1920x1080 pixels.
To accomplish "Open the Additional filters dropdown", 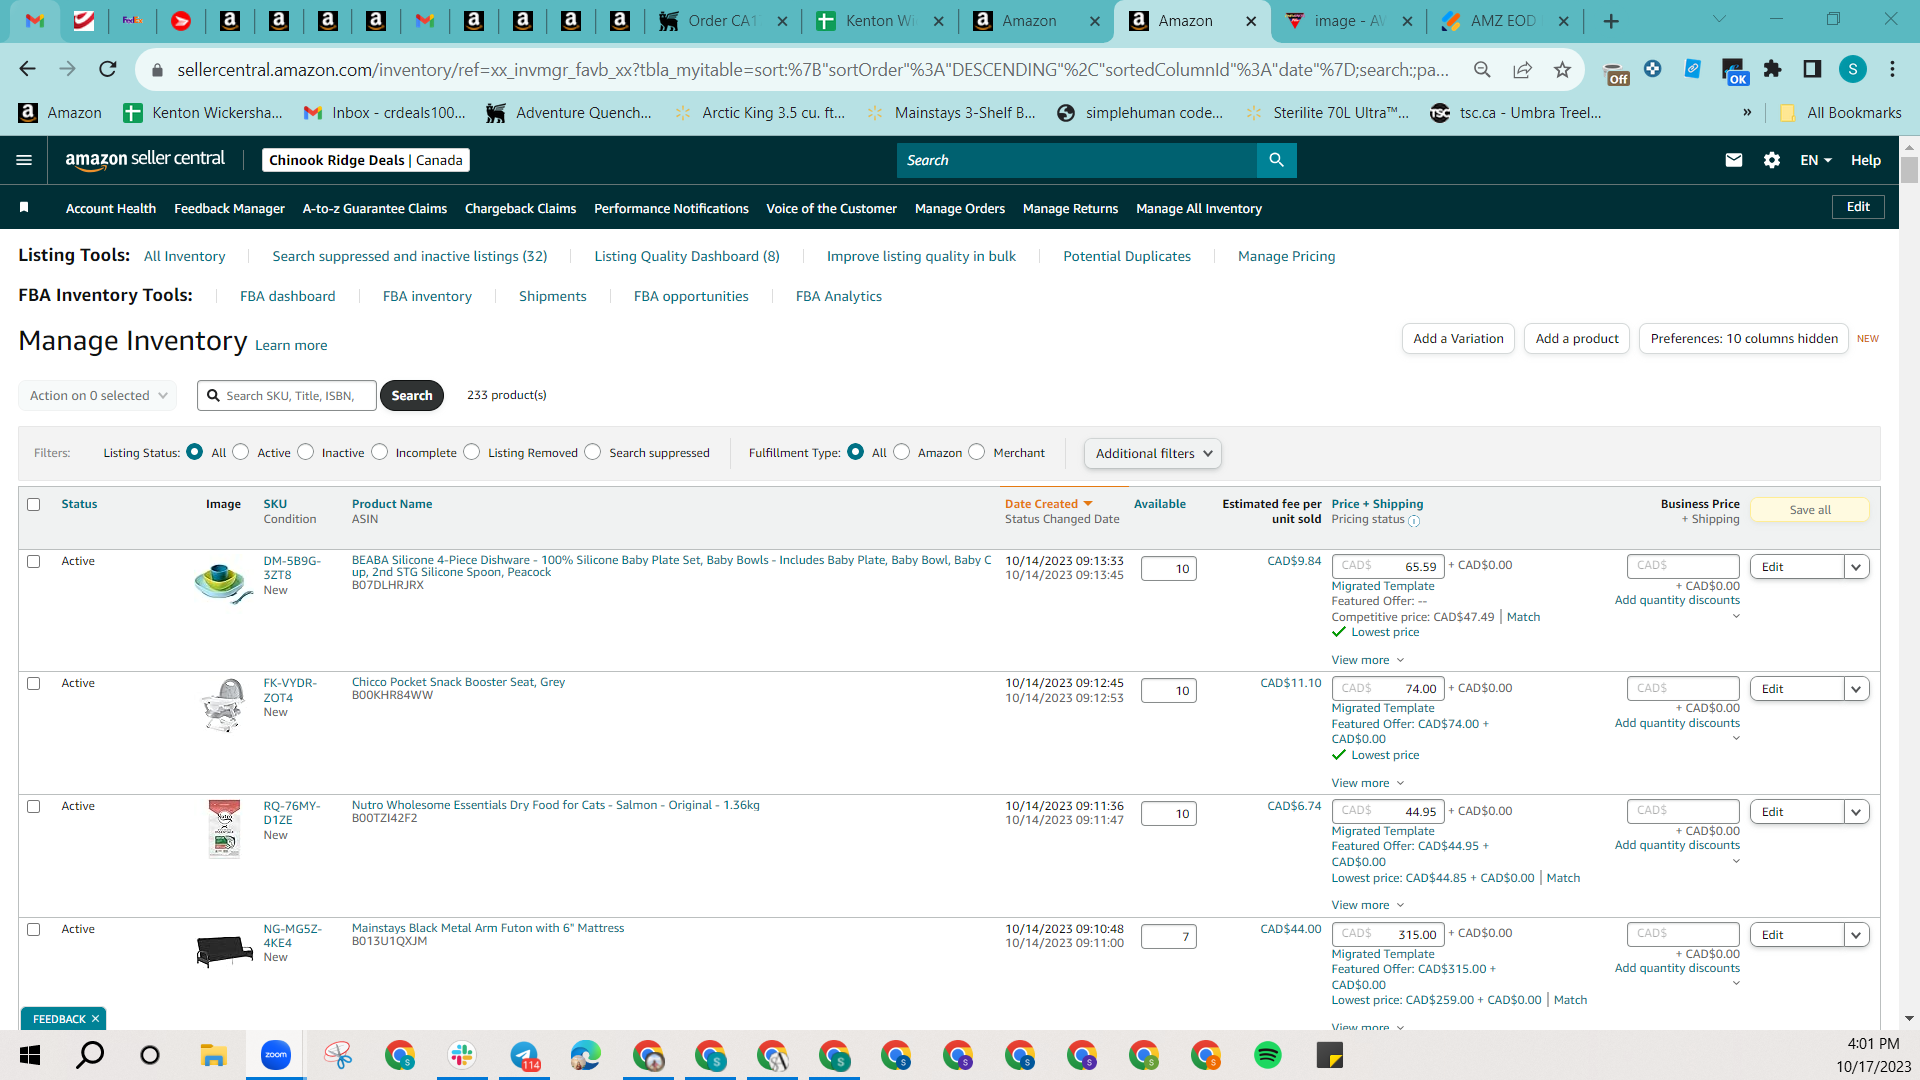I will pyautogui.click(x=1153, y=453).
